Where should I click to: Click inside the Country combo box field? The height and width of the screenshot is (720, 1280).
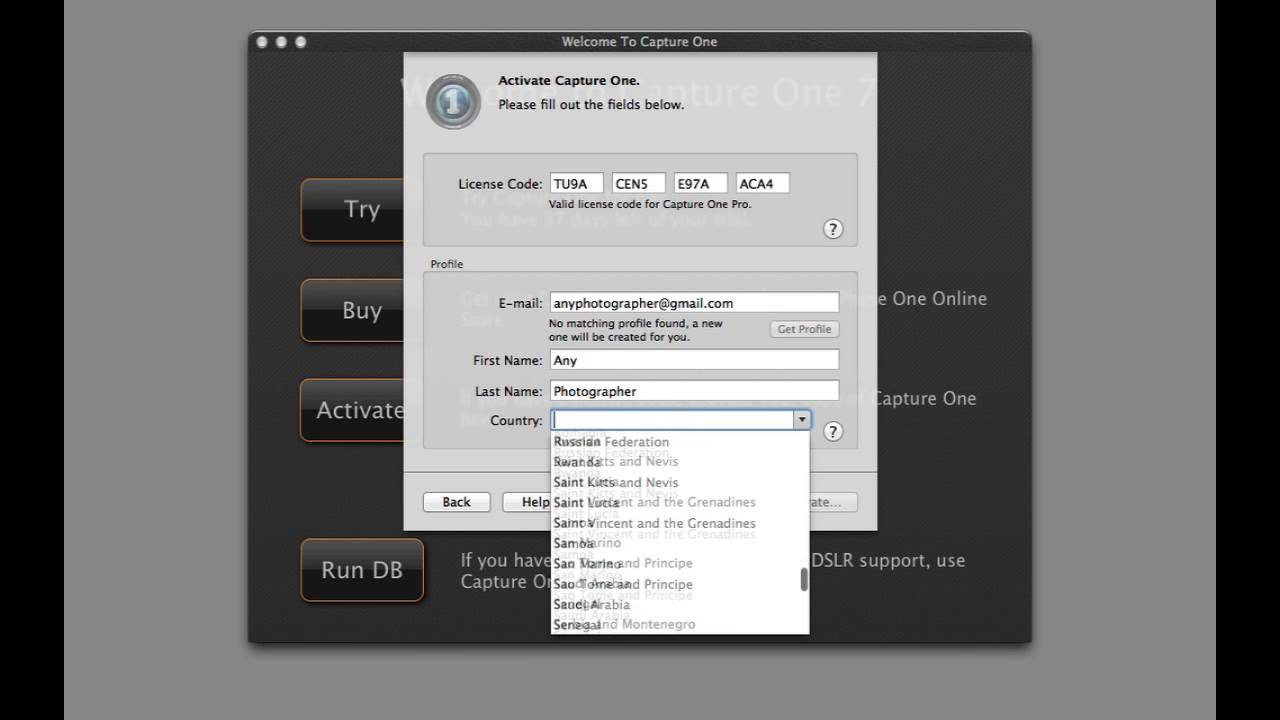point(672,421)
